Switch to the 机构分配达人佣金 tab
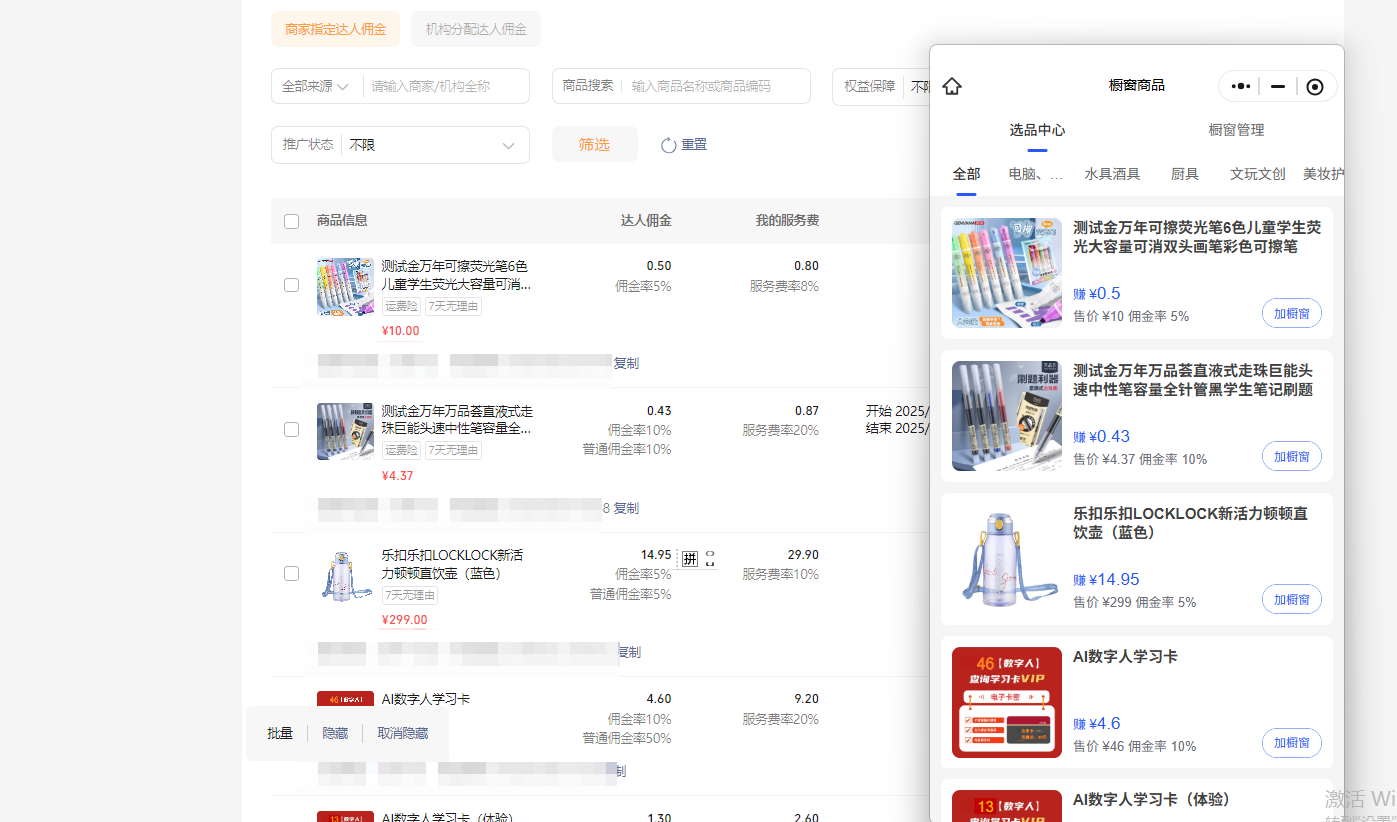Viewport: 1397px width, 822px height. pyautogui.click(x=475, y=29)
